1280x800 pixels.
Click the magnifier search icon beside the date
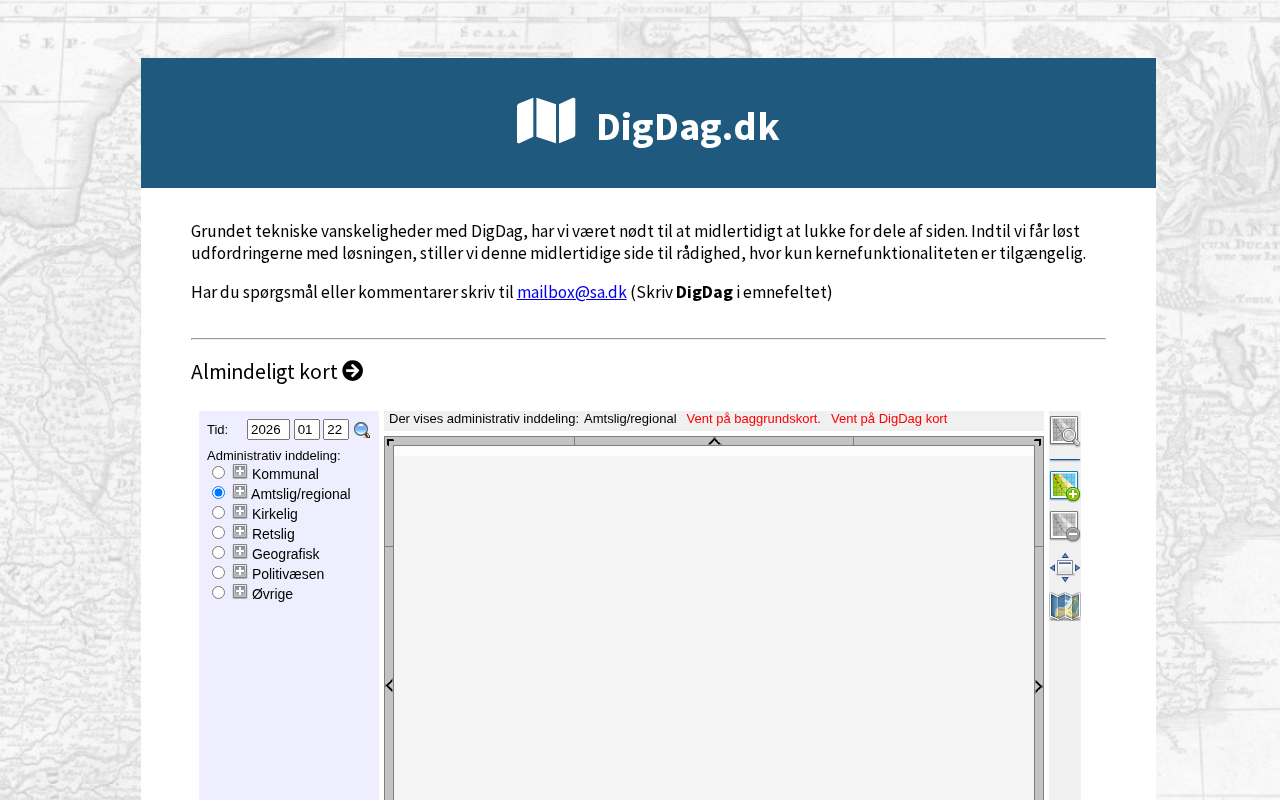[362, 430]
